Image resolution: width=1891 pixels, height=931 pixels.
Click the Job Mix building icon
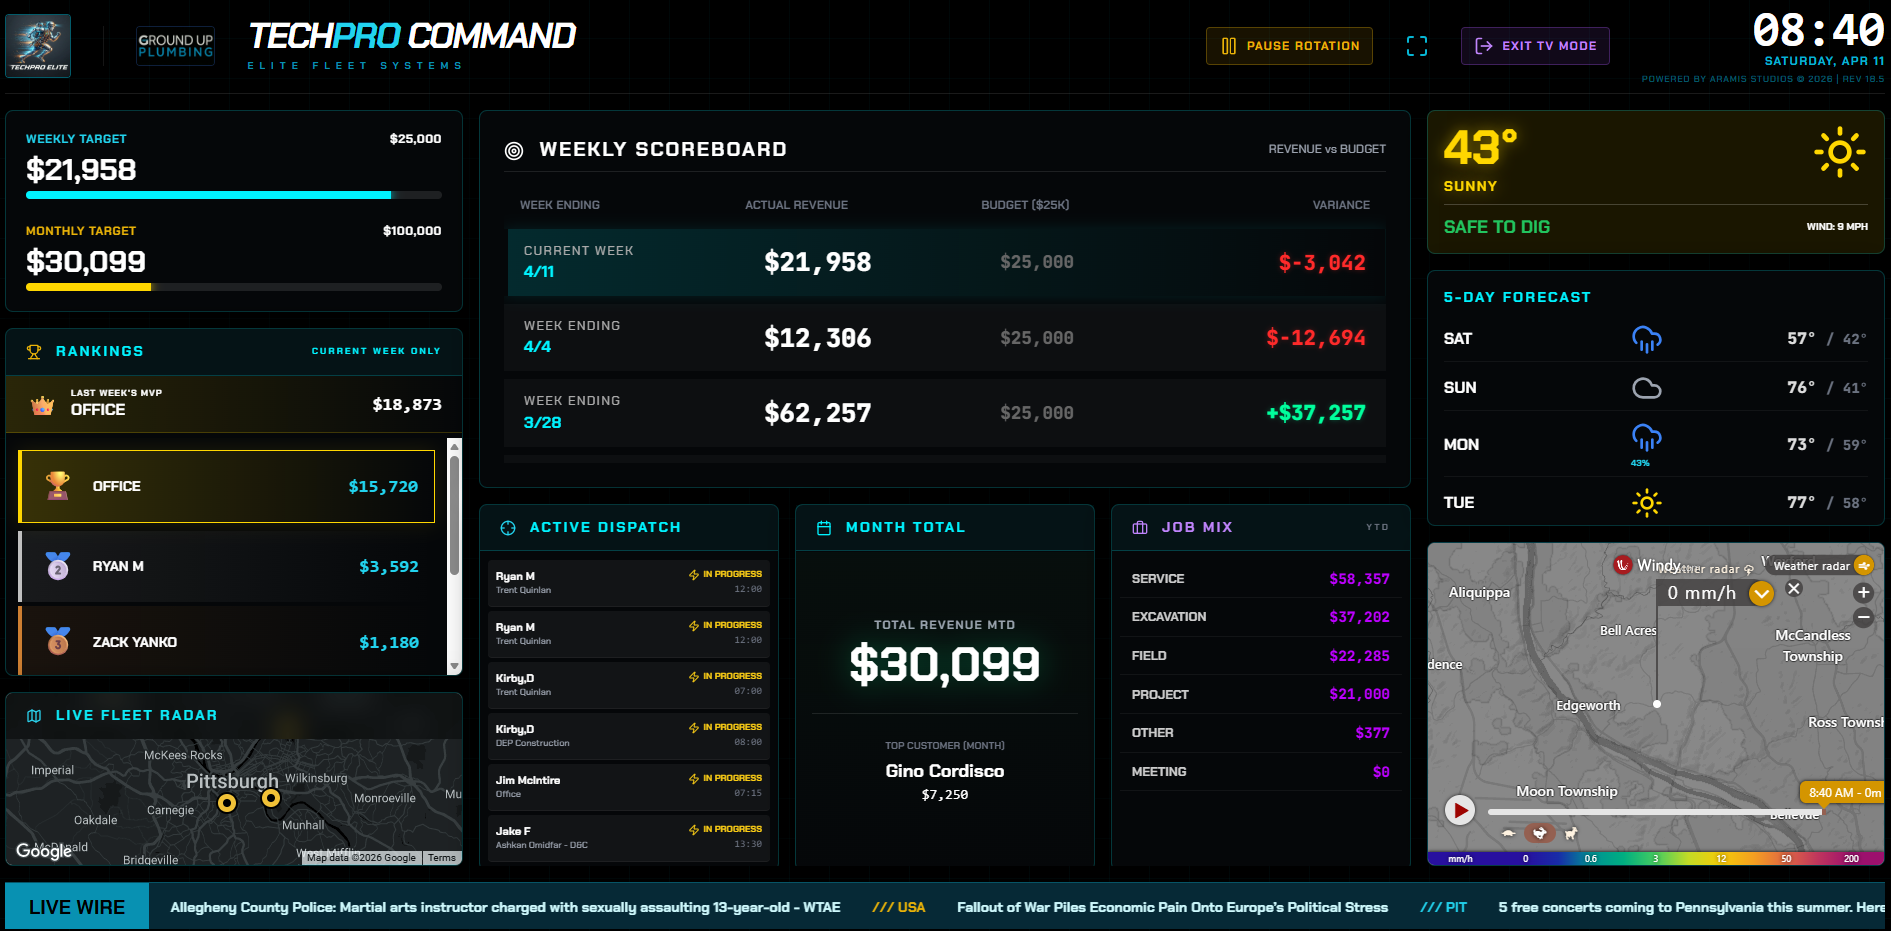(1140, 527)
